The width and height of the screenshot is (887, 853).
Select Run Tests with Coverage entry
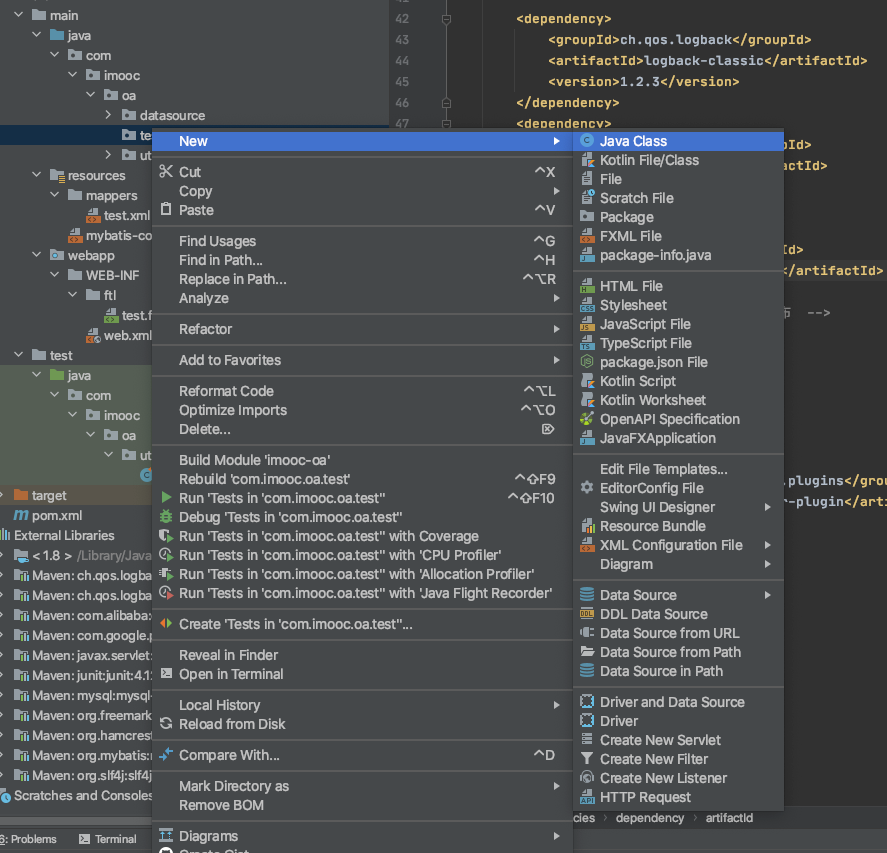[x=362, y=536]
